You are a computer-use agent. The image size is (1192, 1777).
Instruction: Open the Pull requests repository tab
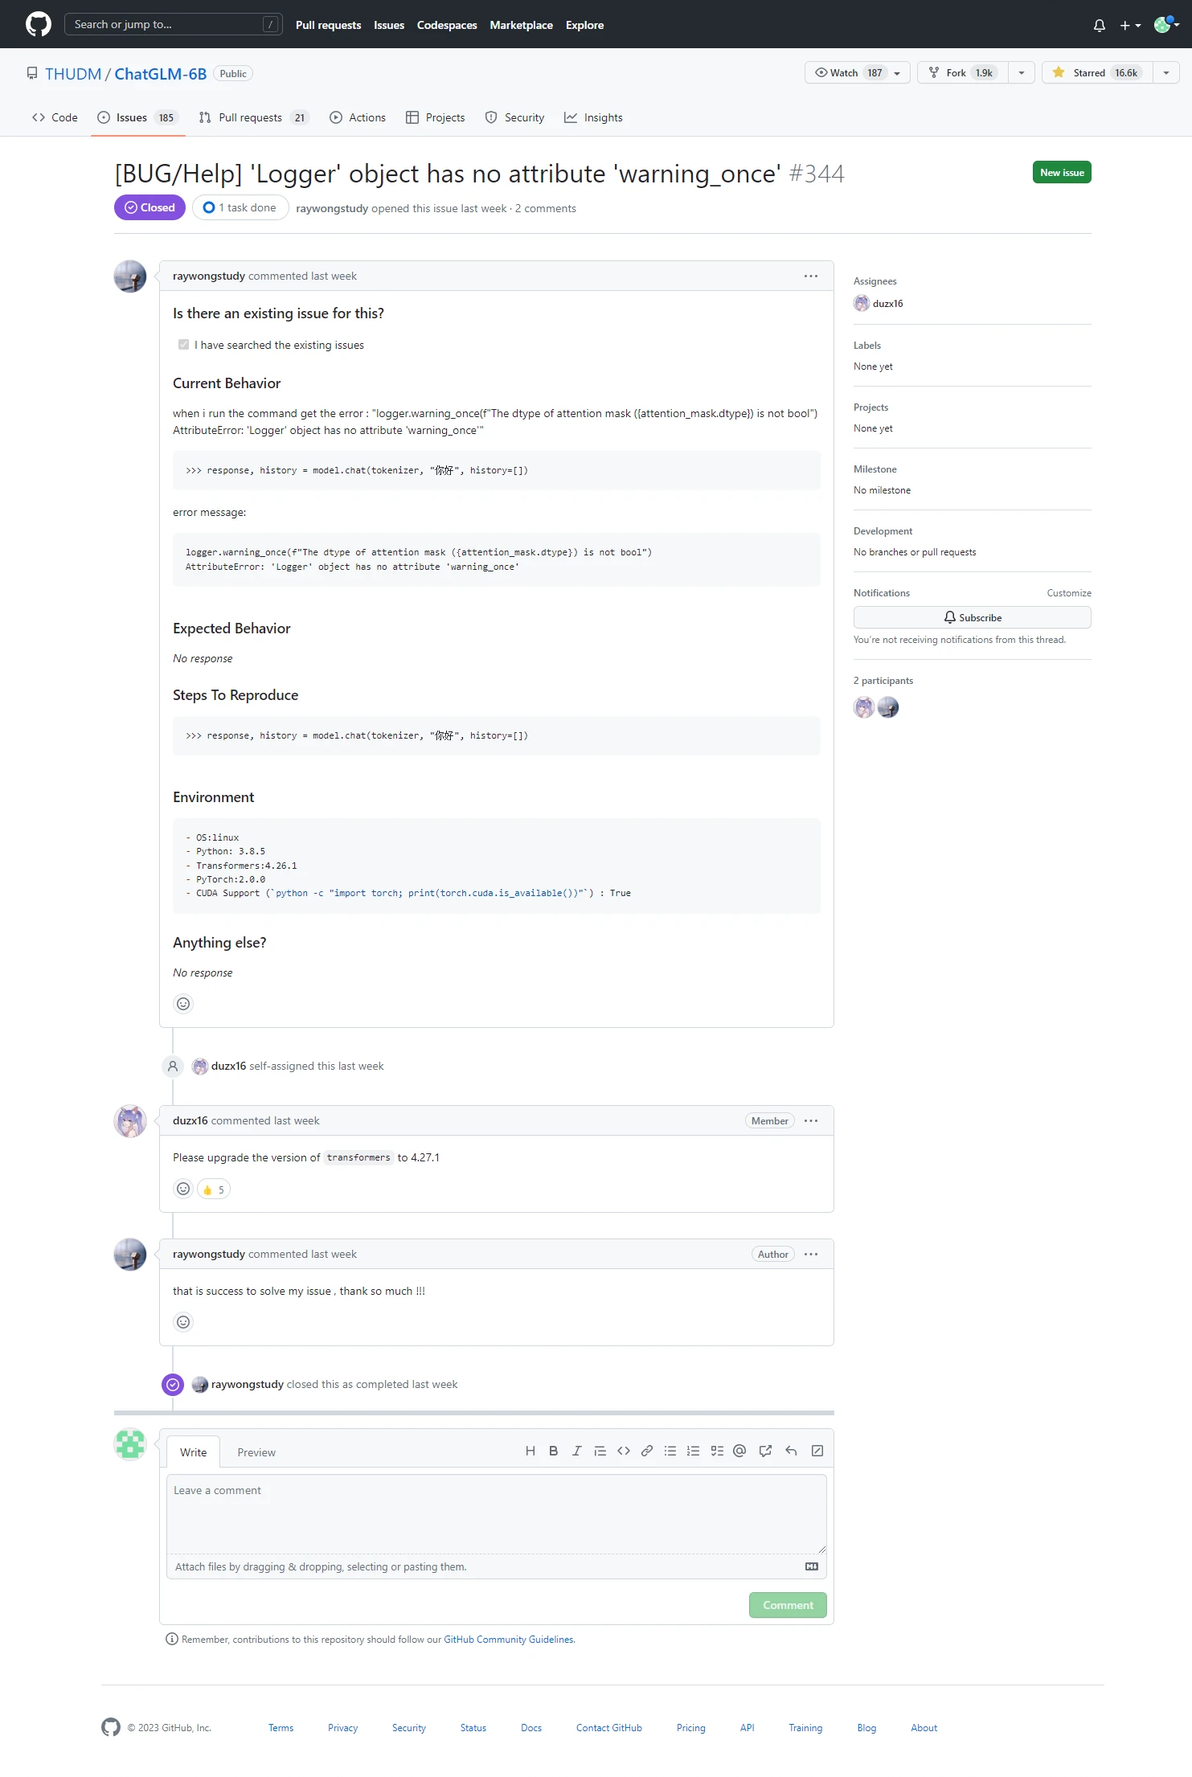(251, 118)
